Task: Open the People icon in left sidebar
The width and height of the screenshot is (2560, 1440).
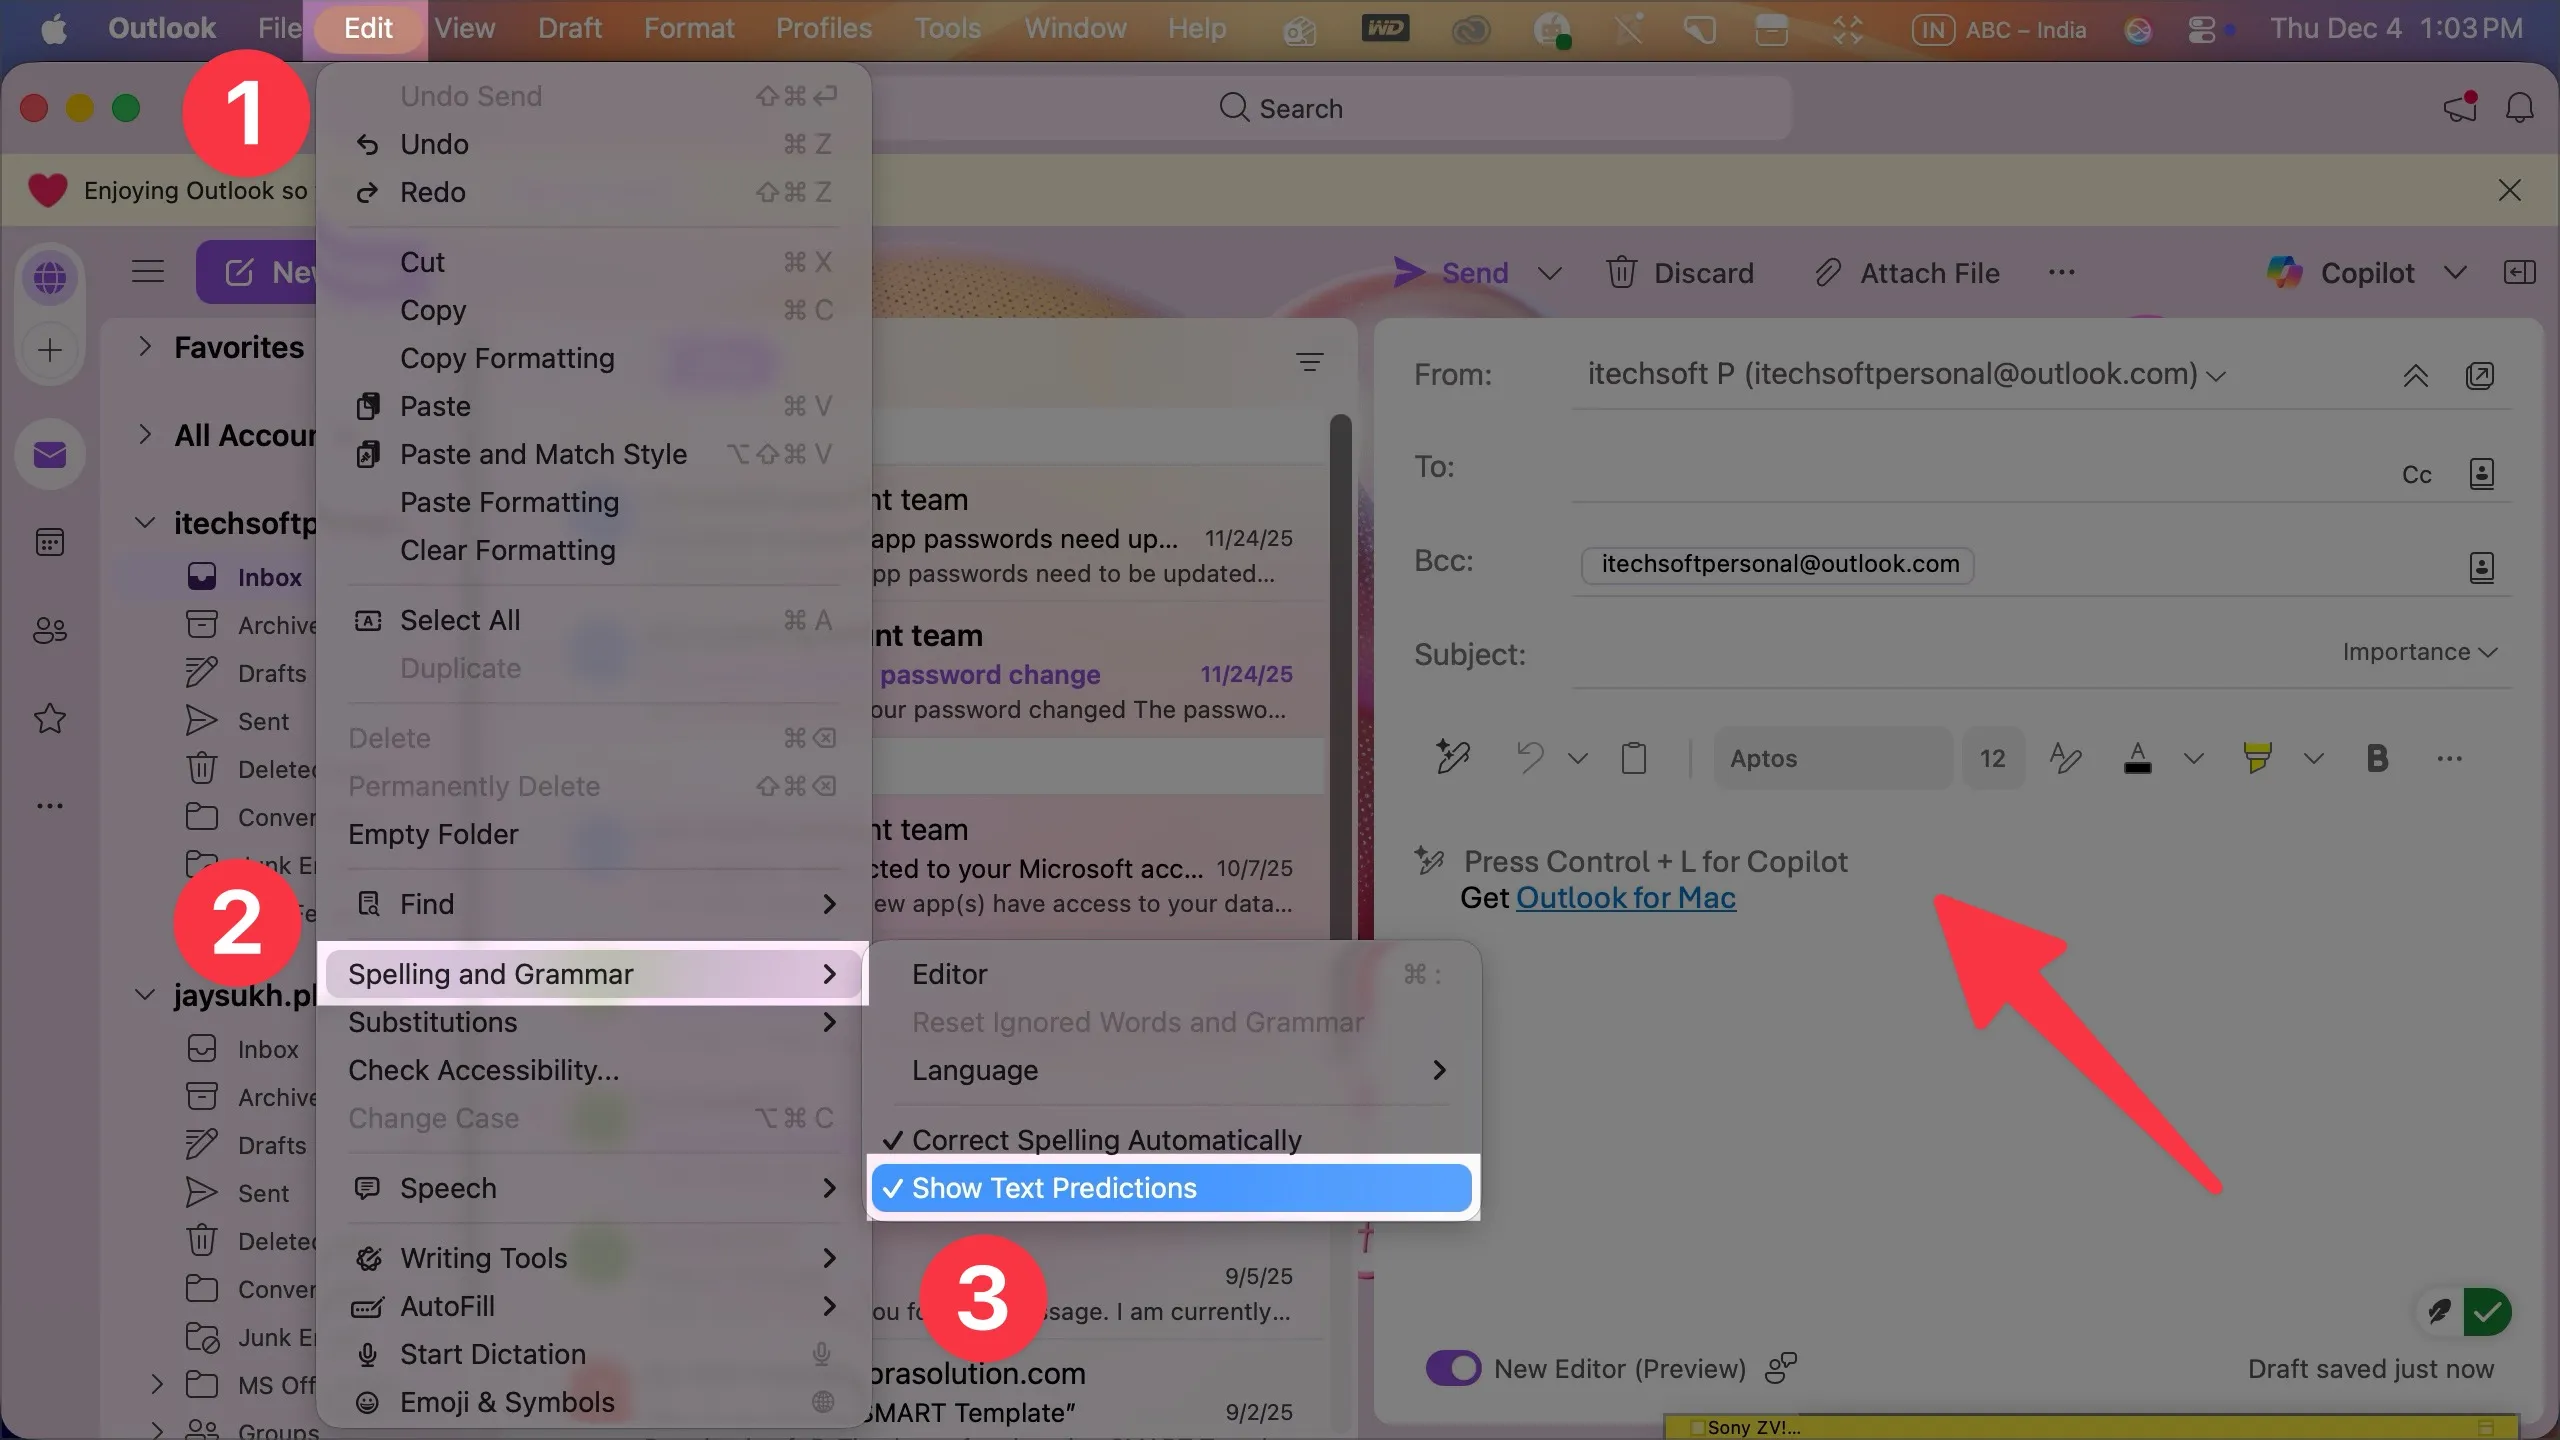Action: tap(50, 630)
